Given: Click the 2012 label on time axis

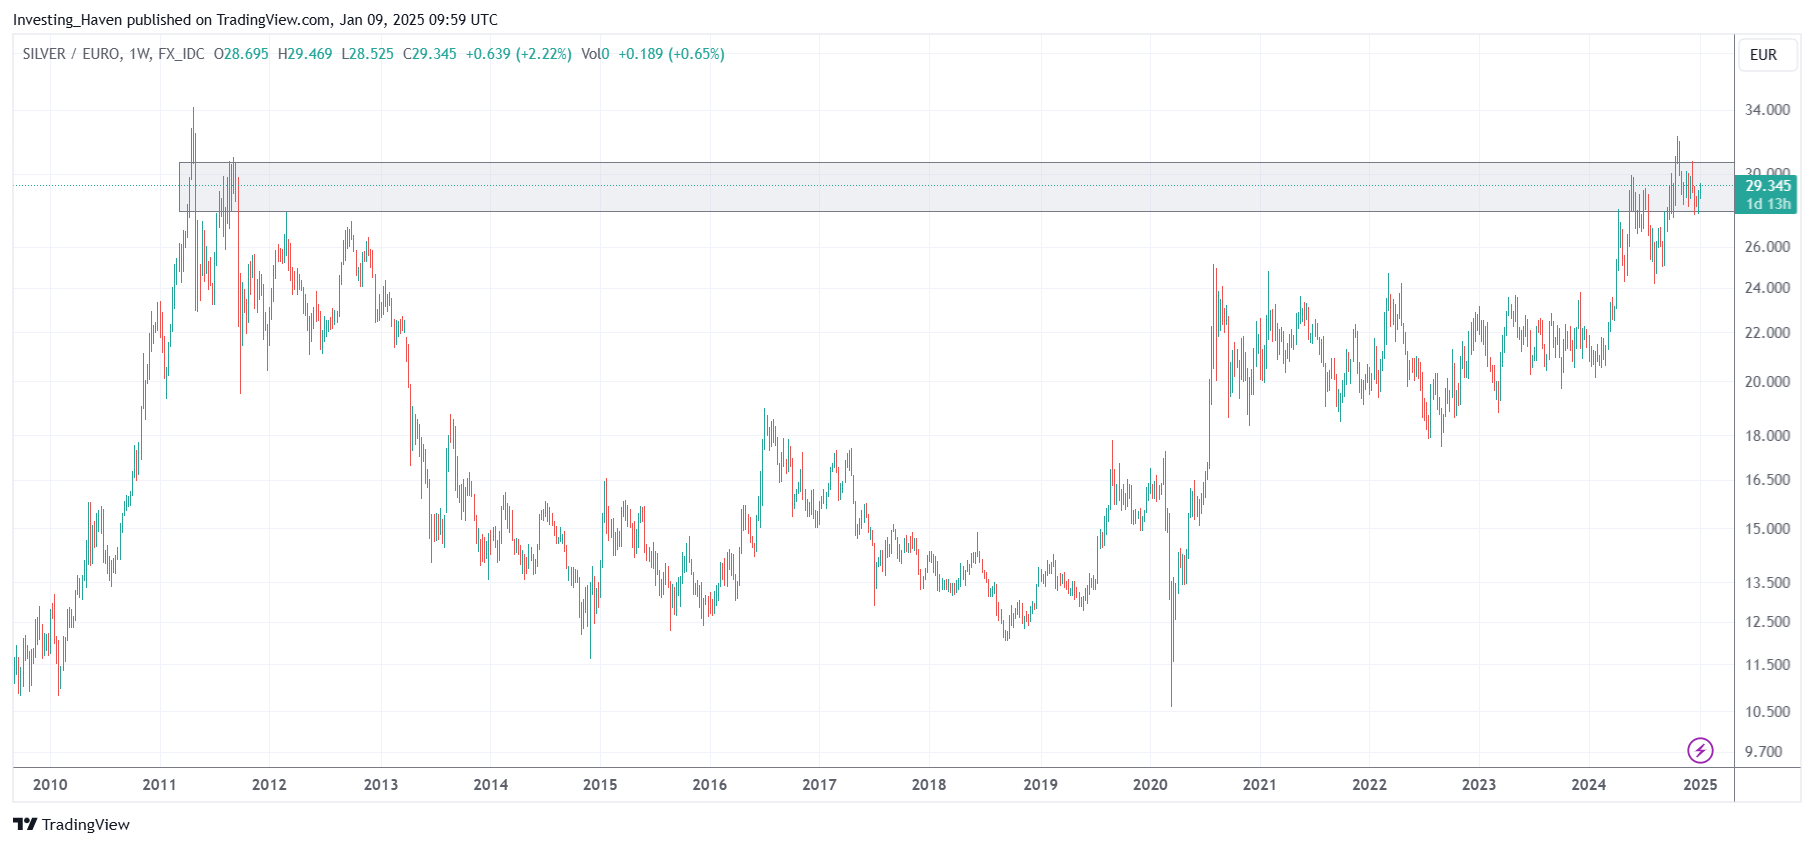Looking at the screenshot, I should point(269,785).
